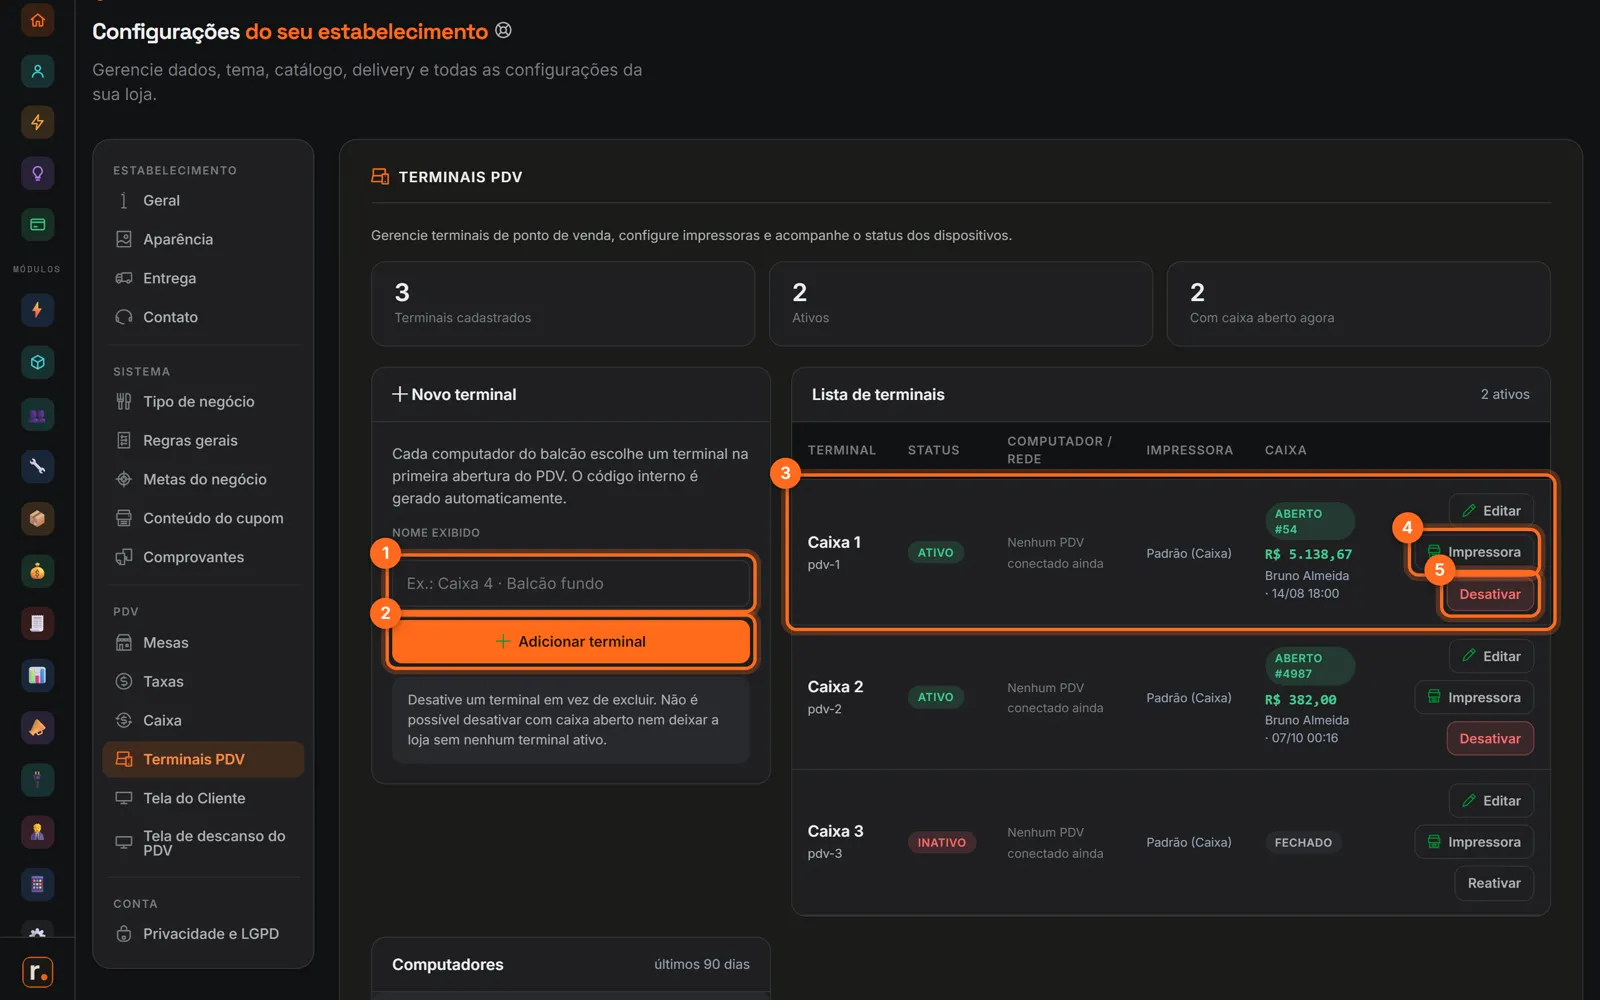This screenshot has height=1000, width=1600.
Task: Click Desativar for Caixa 1
Action: pos(1489,594)
